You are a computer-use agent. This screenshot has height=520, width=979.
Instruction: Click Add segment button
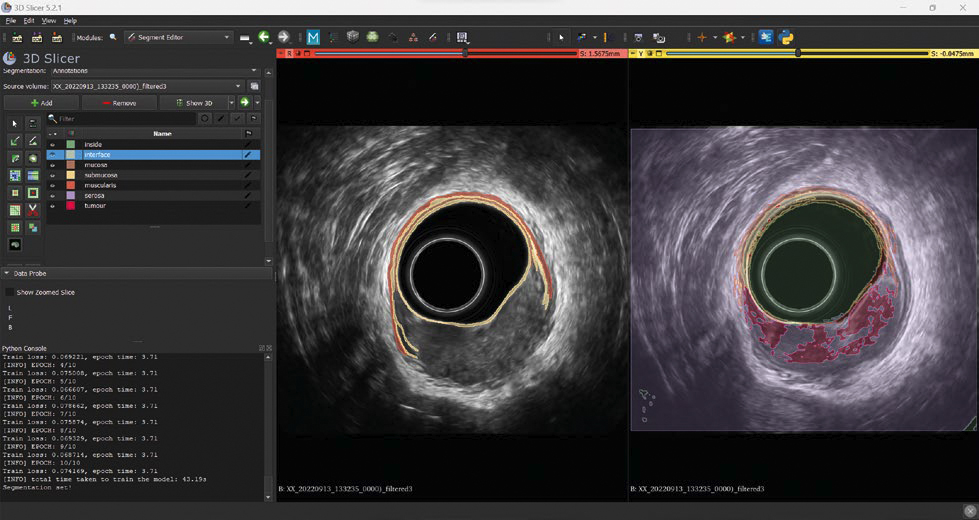click(41, 103)
